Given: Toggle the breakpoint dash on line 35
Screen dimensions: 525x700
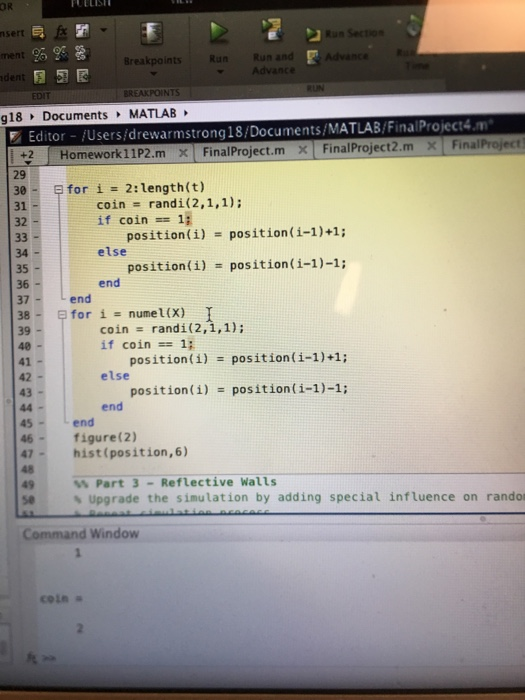Looking at the screenshot, I should coord(38,269).
